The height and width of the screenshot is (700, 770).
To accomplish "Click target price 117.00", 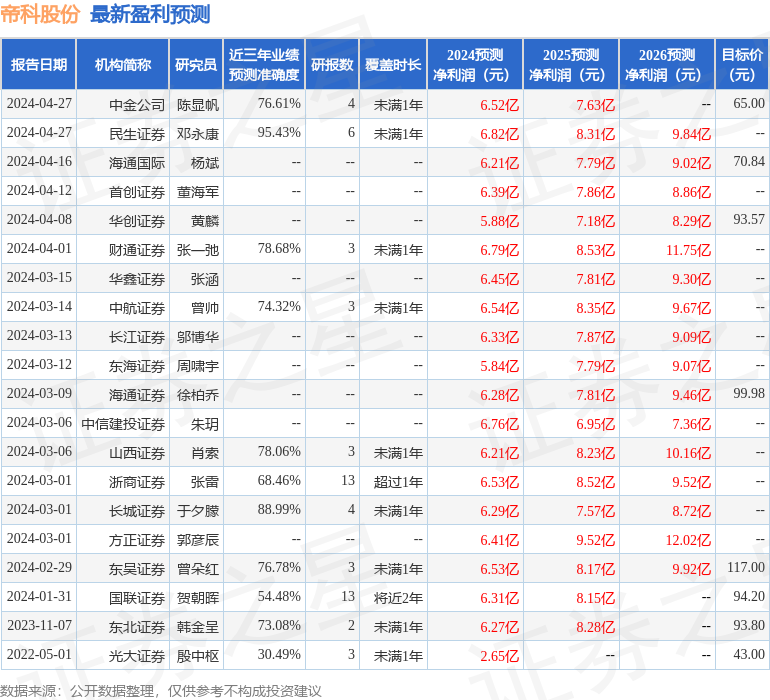I will click(x=746, y=567).
